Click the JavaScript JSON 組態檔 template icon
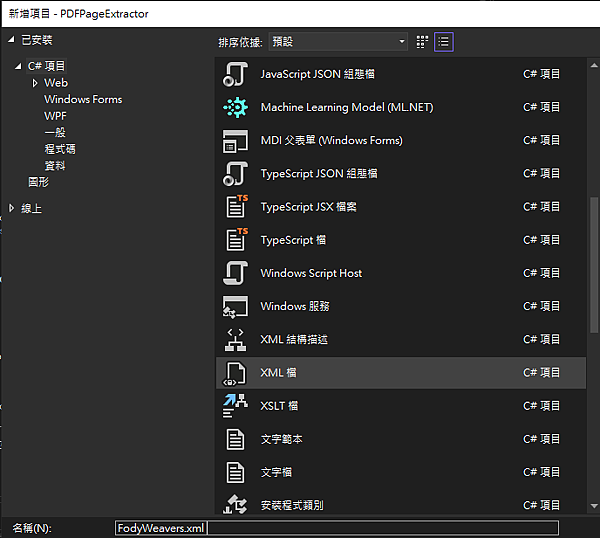Viewport: 600px width, 538px height. click(235, 74)
